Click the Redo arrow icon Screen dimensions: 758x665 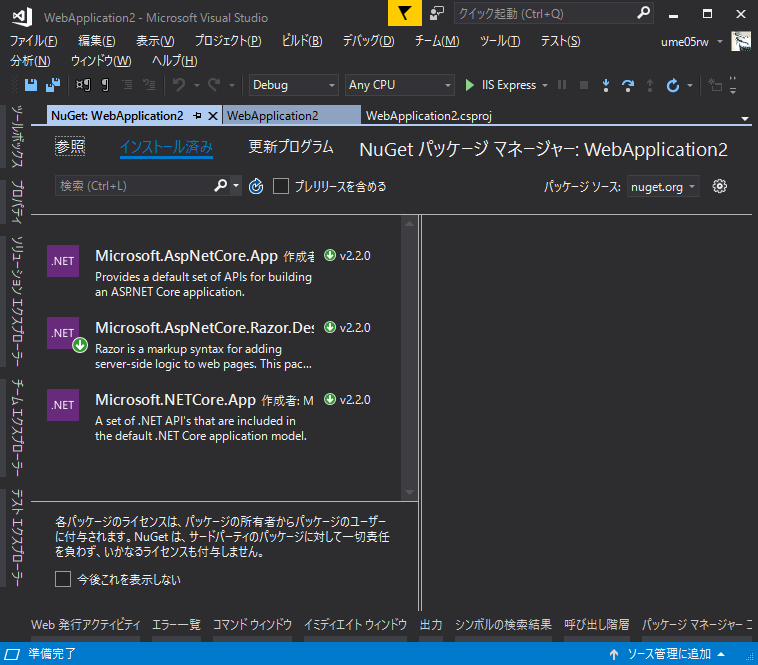tap(214, 86)
